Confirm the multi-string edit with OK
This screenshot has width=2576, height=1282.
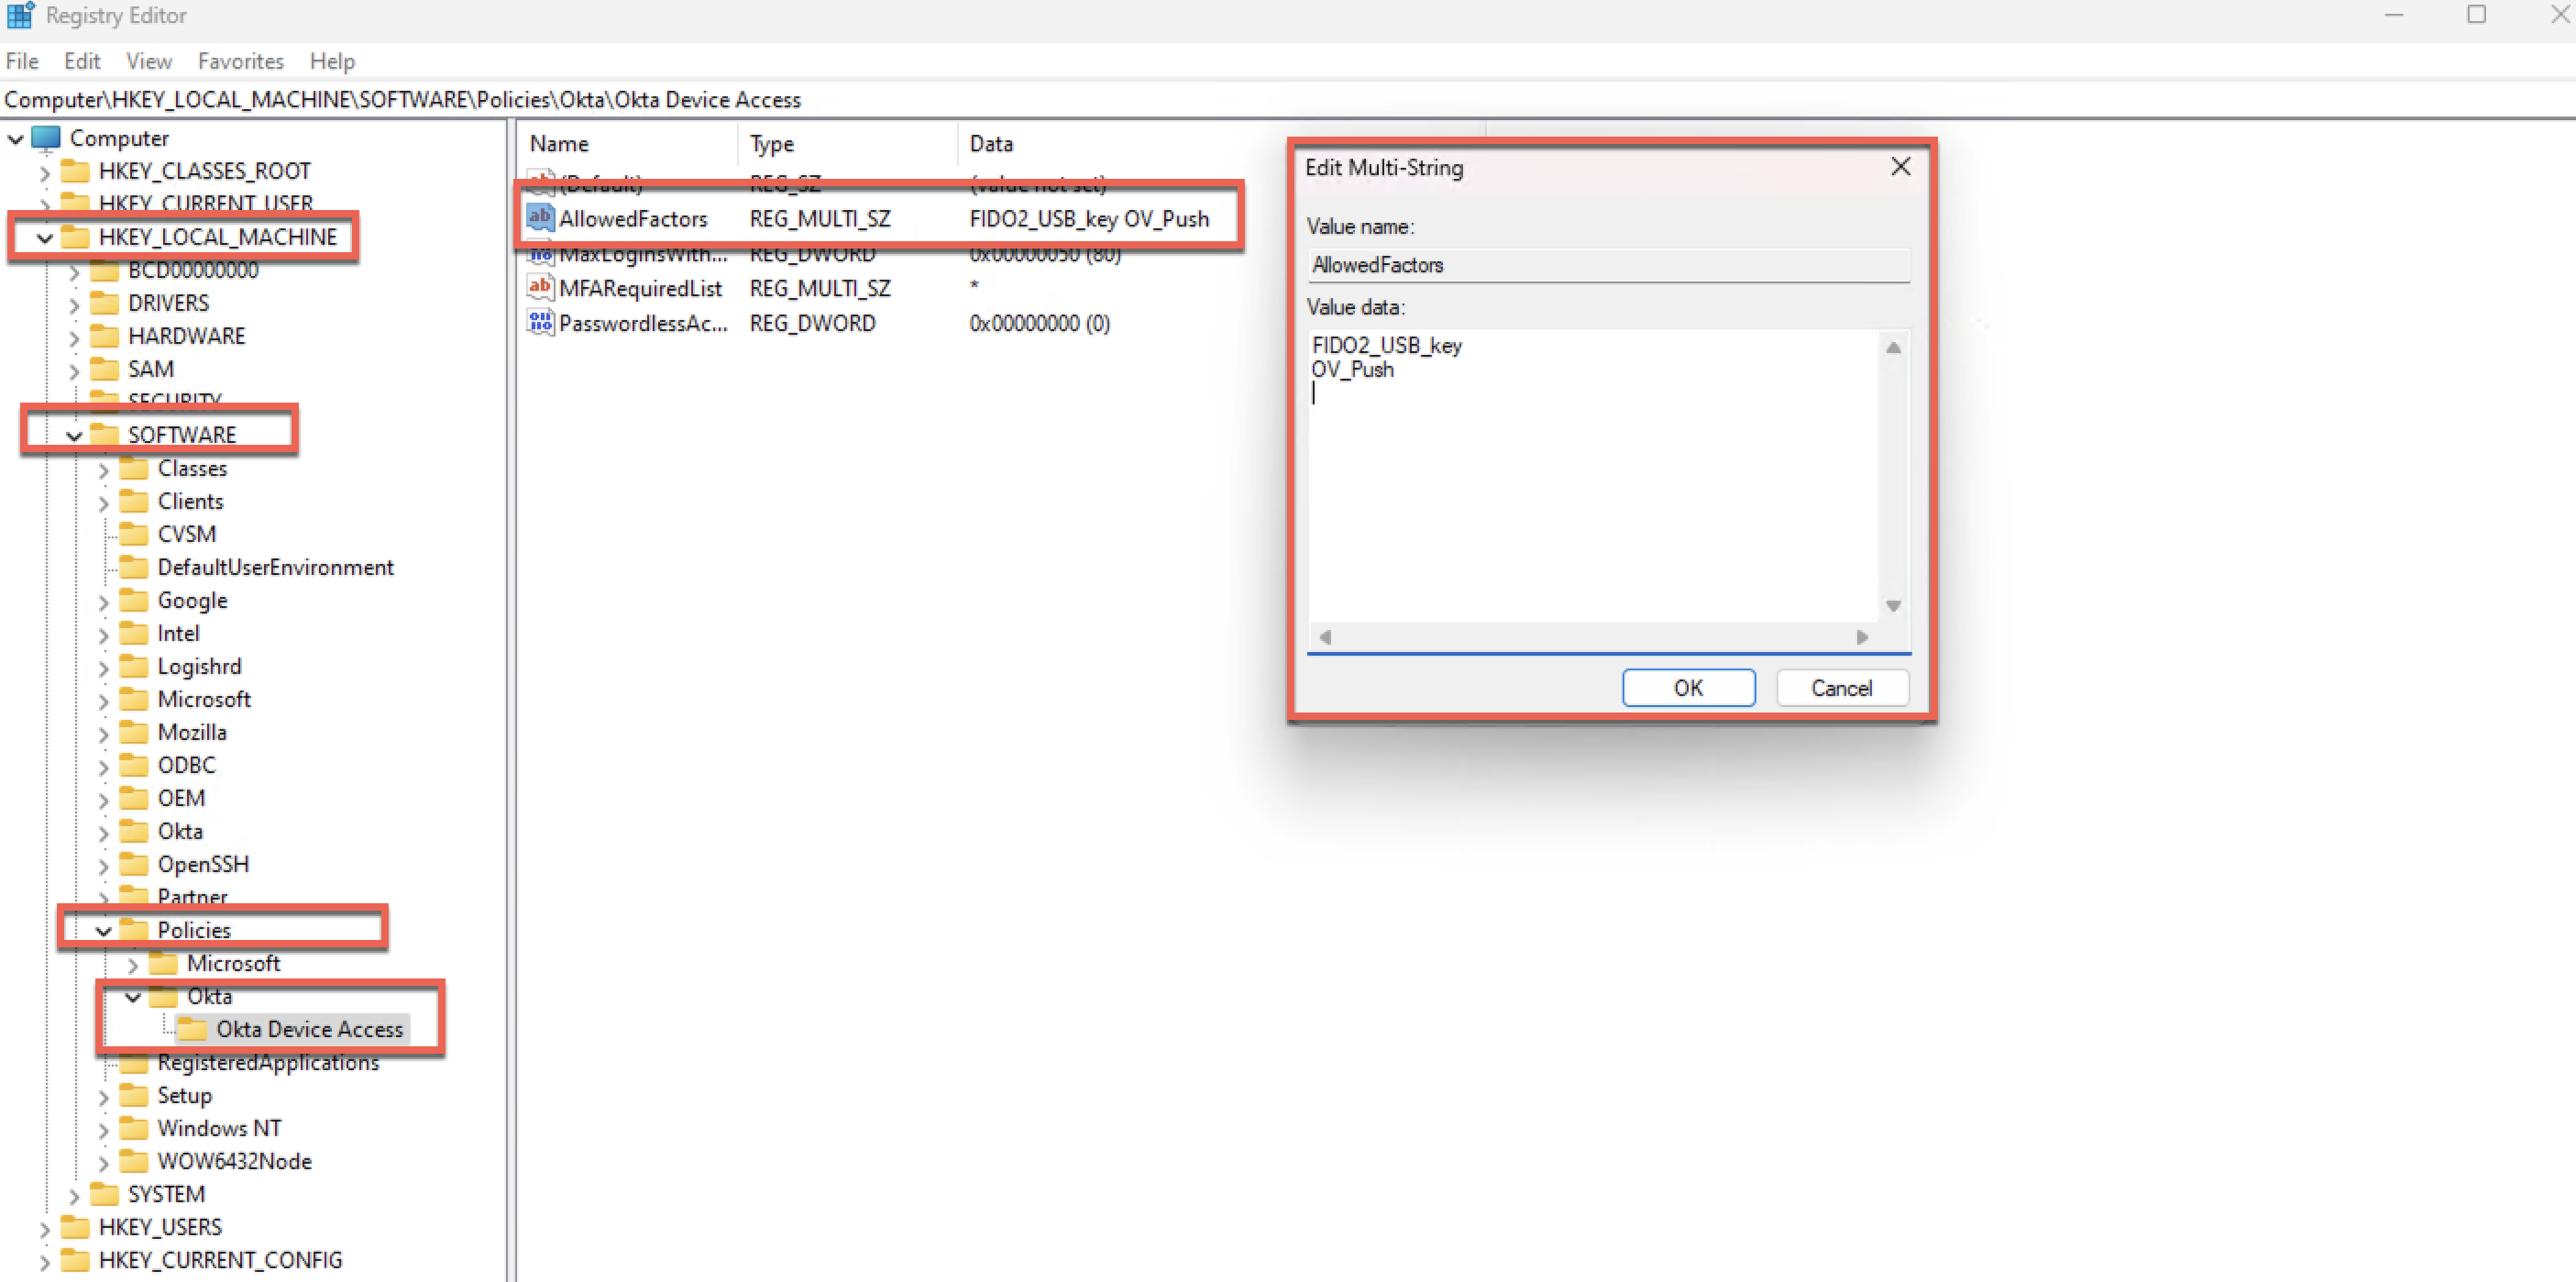click(1688, 688)
